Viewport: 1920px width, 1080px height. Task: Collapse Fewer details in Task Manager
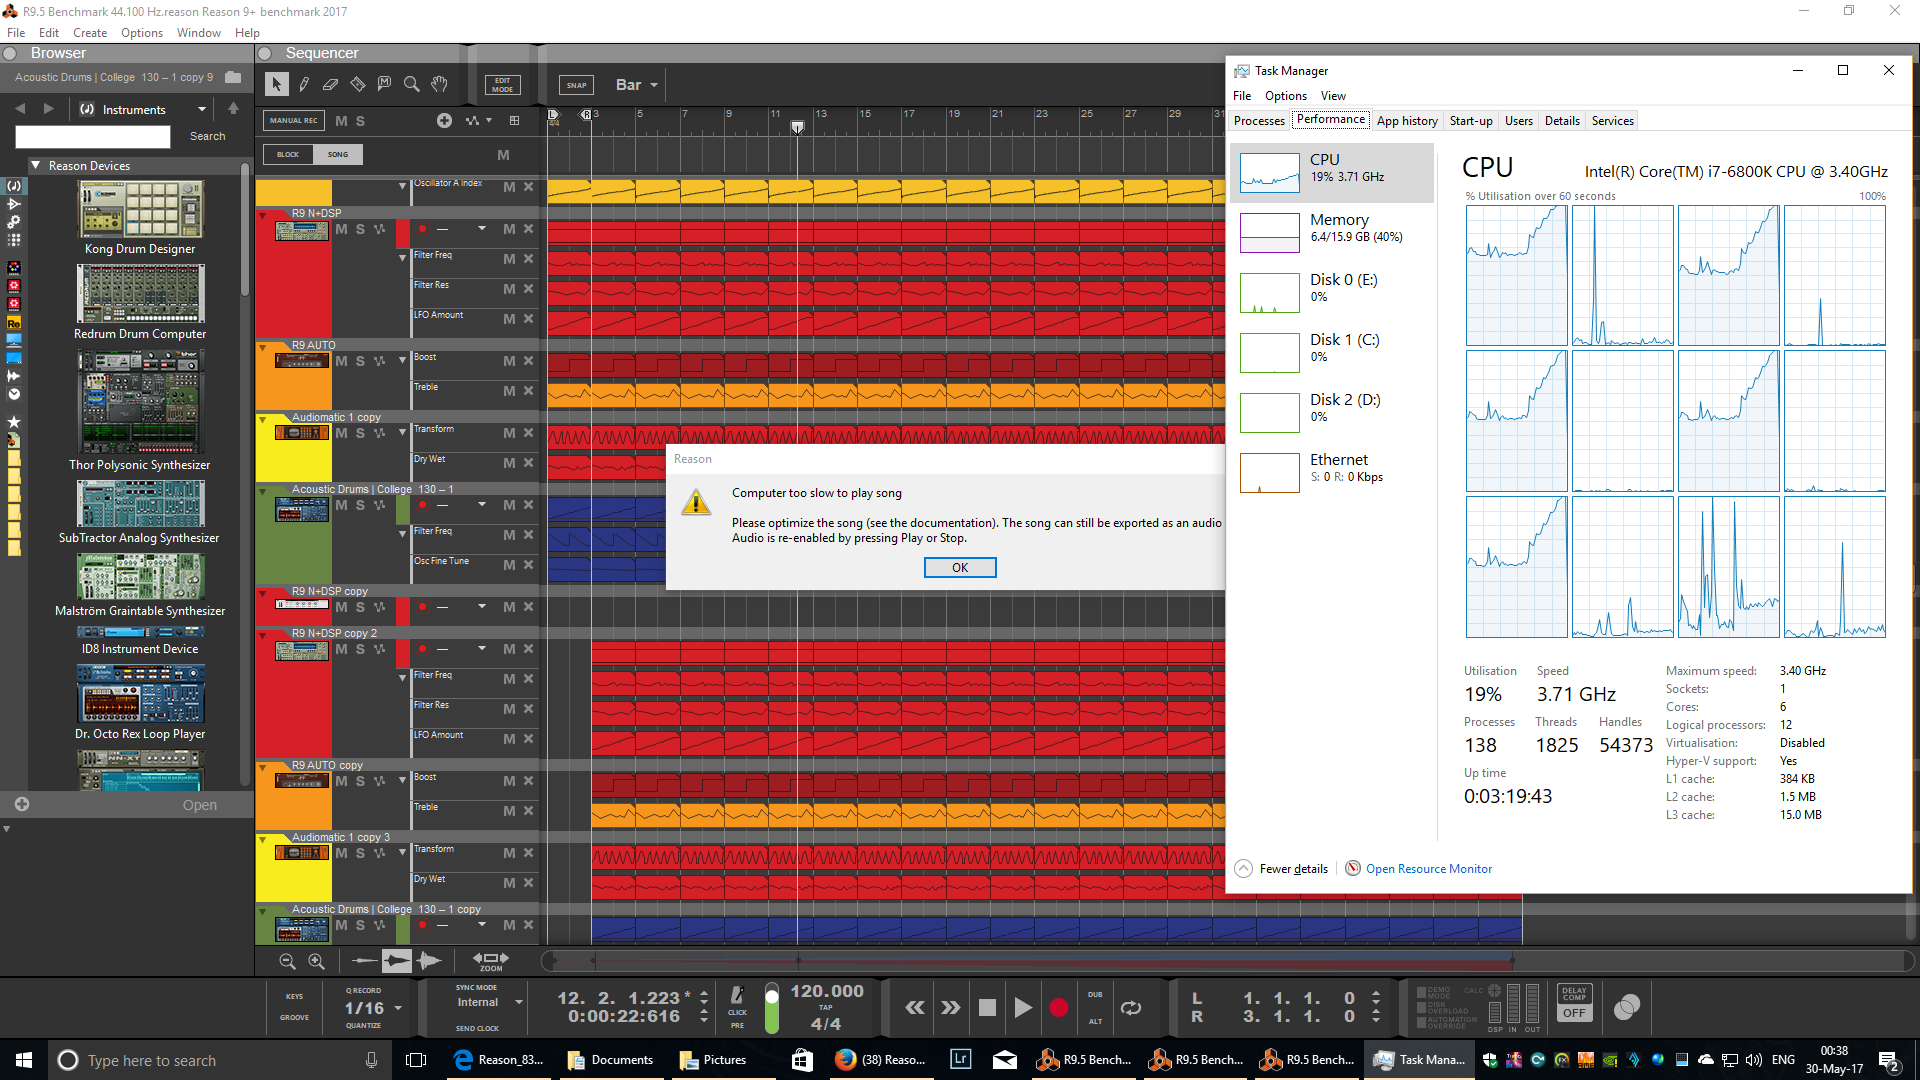tap(1282, 868)
